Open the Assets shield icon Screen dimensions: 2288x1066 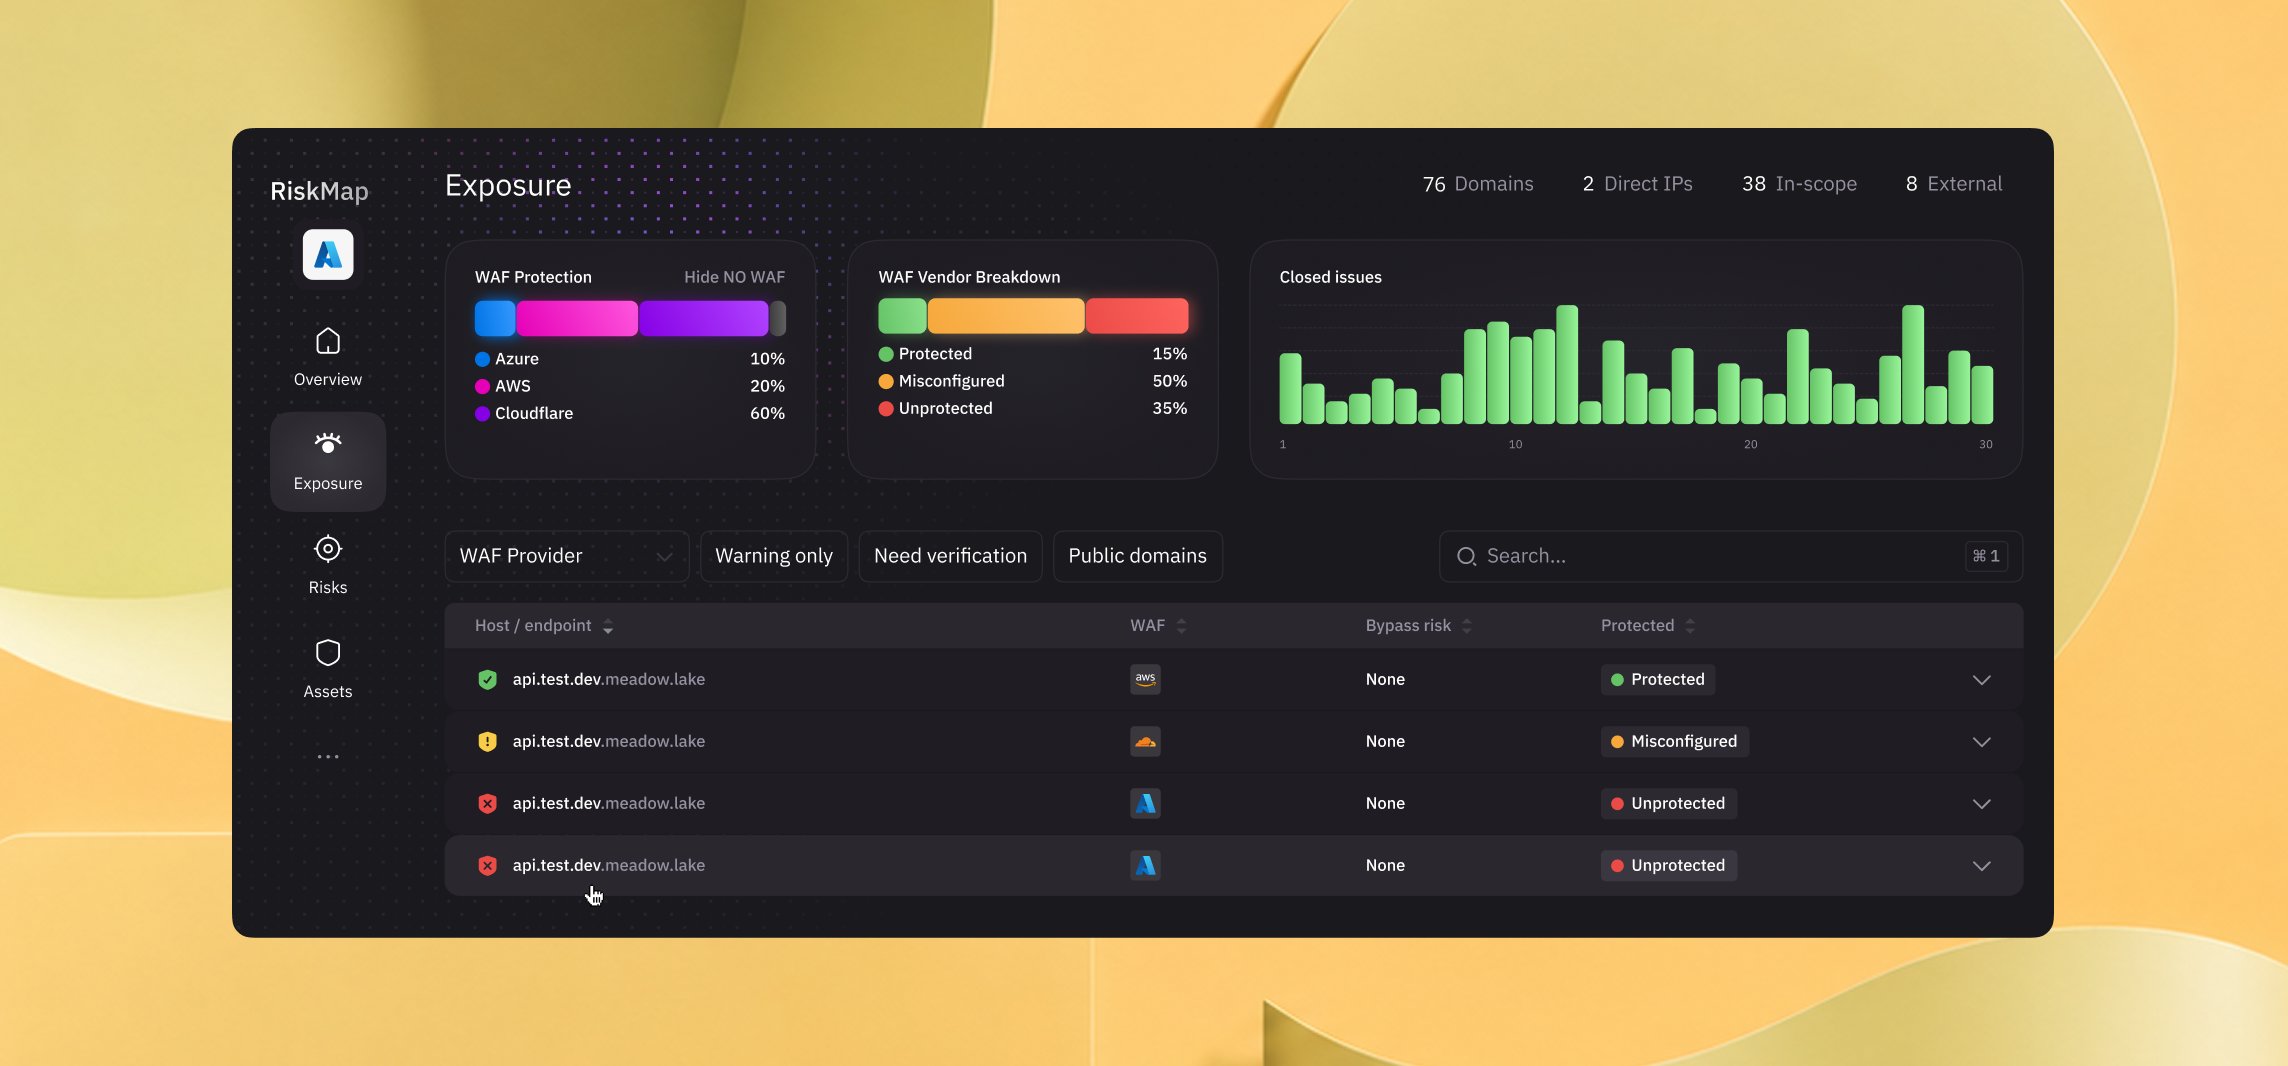click(x=328, y=653)
